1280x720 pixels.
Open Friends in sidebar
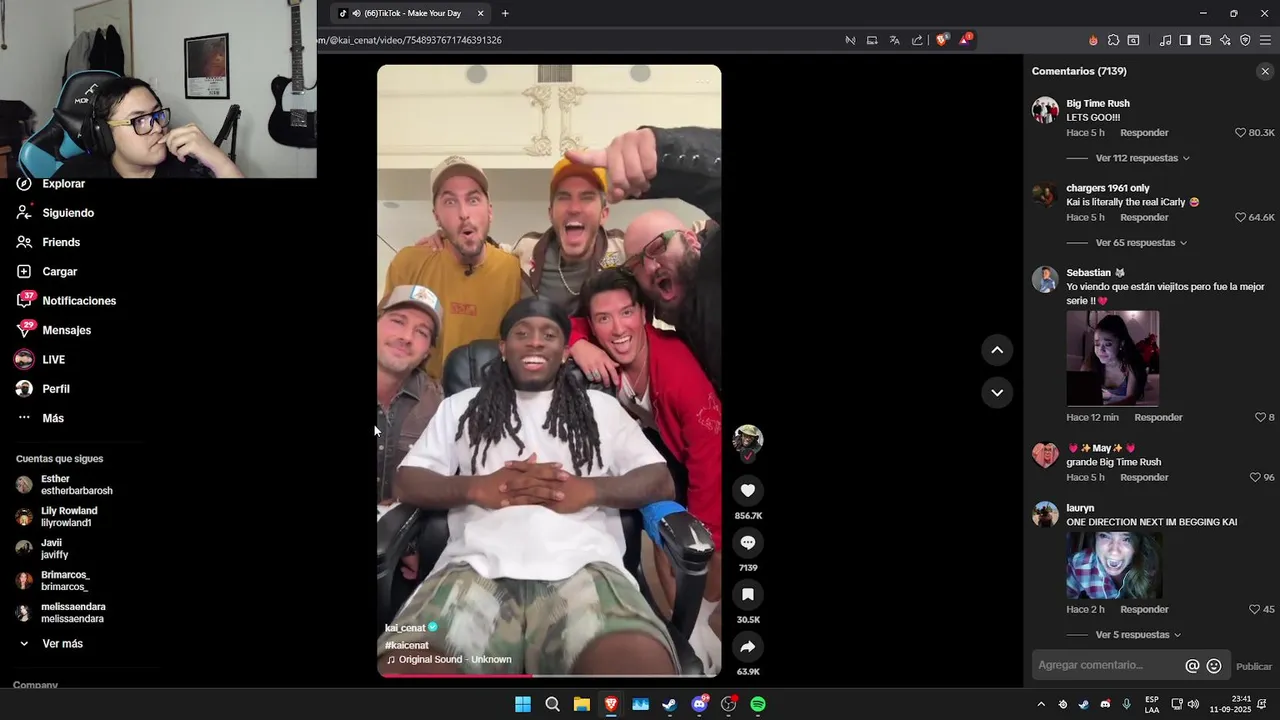tap(61, 242)
